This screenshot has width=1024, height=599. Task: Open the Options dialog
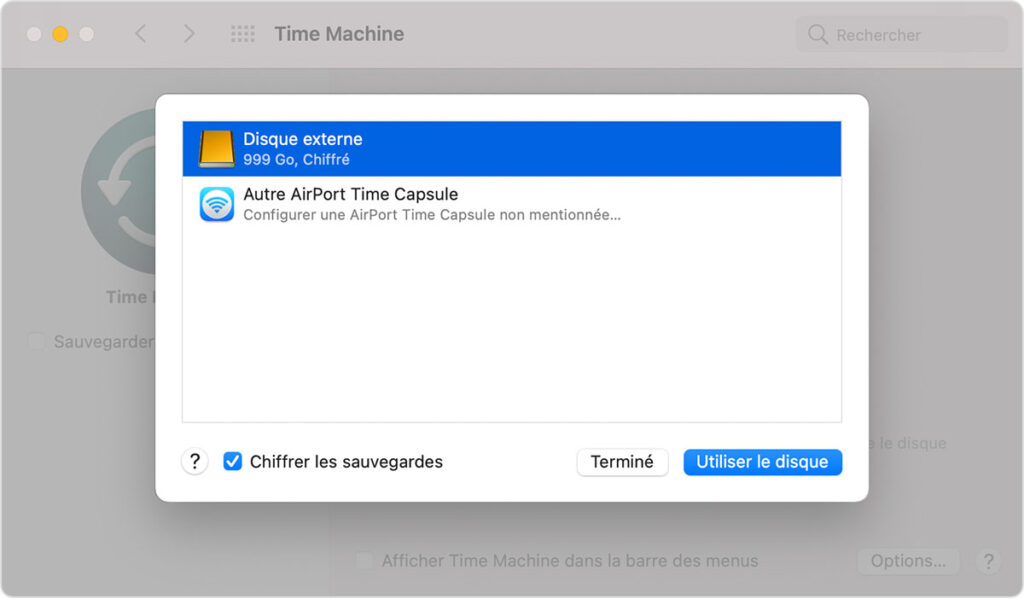(908, 561)
